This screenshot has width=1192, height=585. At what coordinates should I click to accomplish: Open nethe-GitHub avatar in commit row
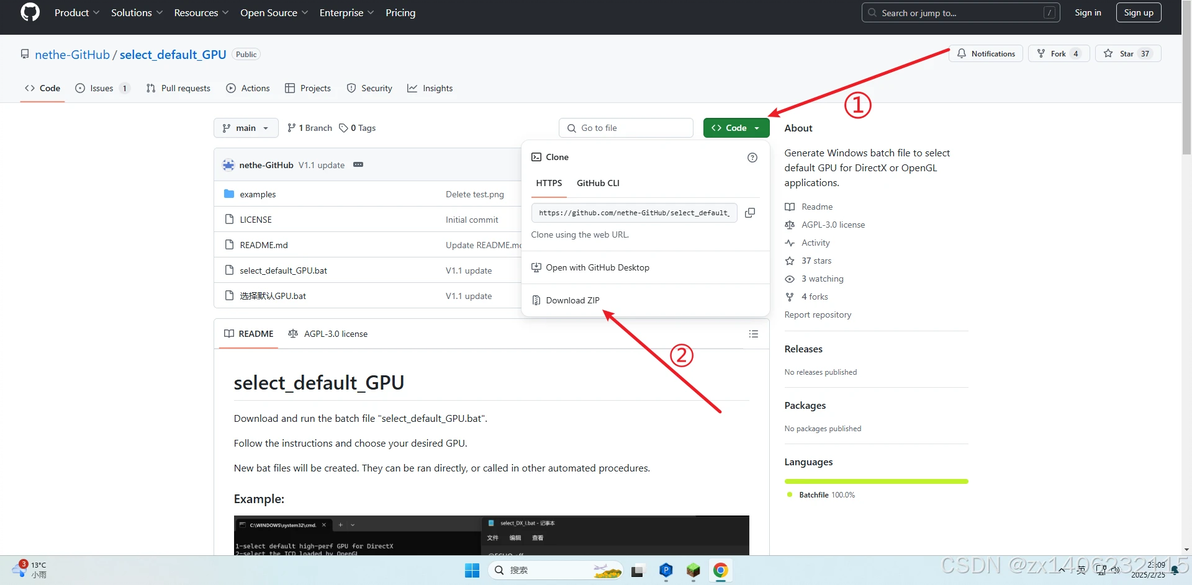229,165
